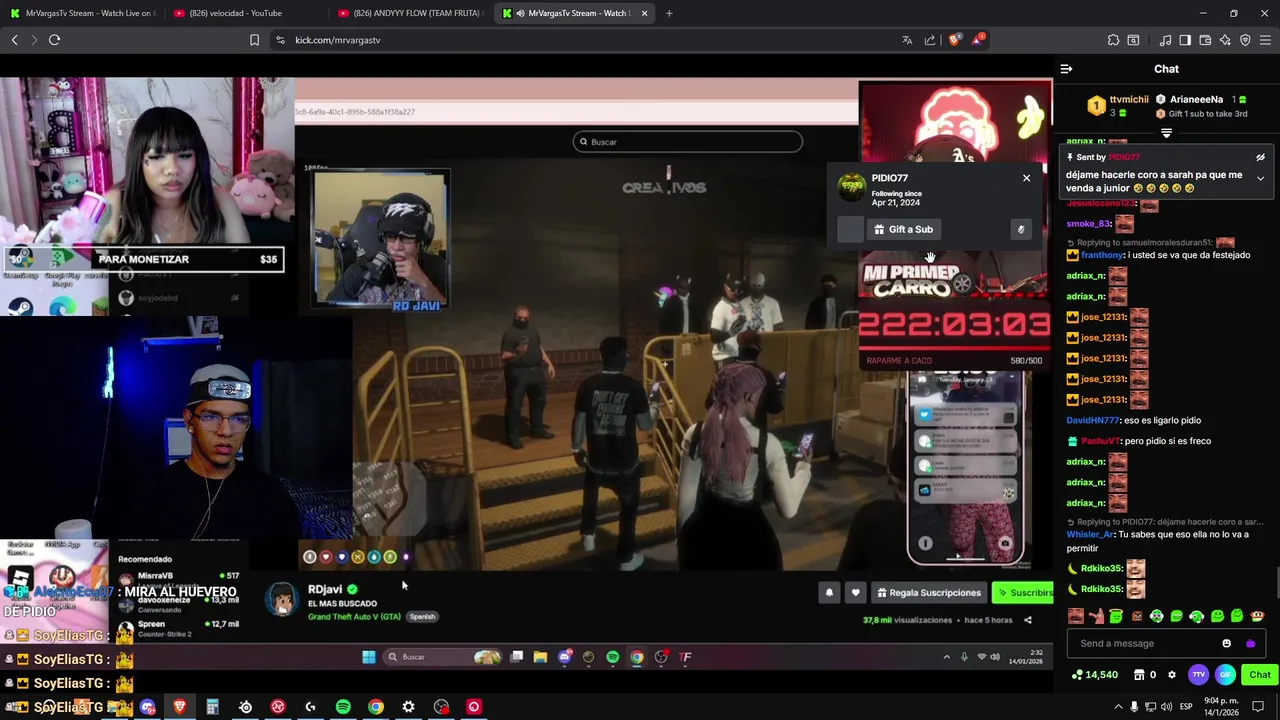The height and width of the screenshot is (720, 1280).
Task: Click ArianeeeNa in gift leaderboard
Action: (1196, 100)
